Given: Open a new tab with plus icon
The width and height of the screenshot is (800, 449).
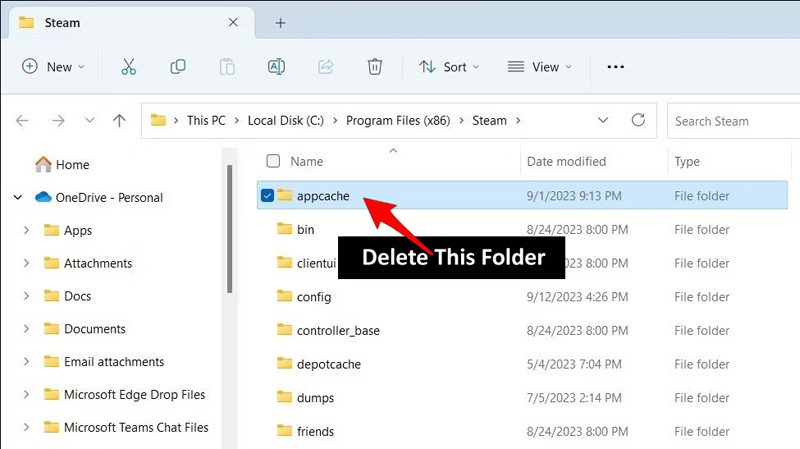Looking at the screenshot, I should pos(280,23).
